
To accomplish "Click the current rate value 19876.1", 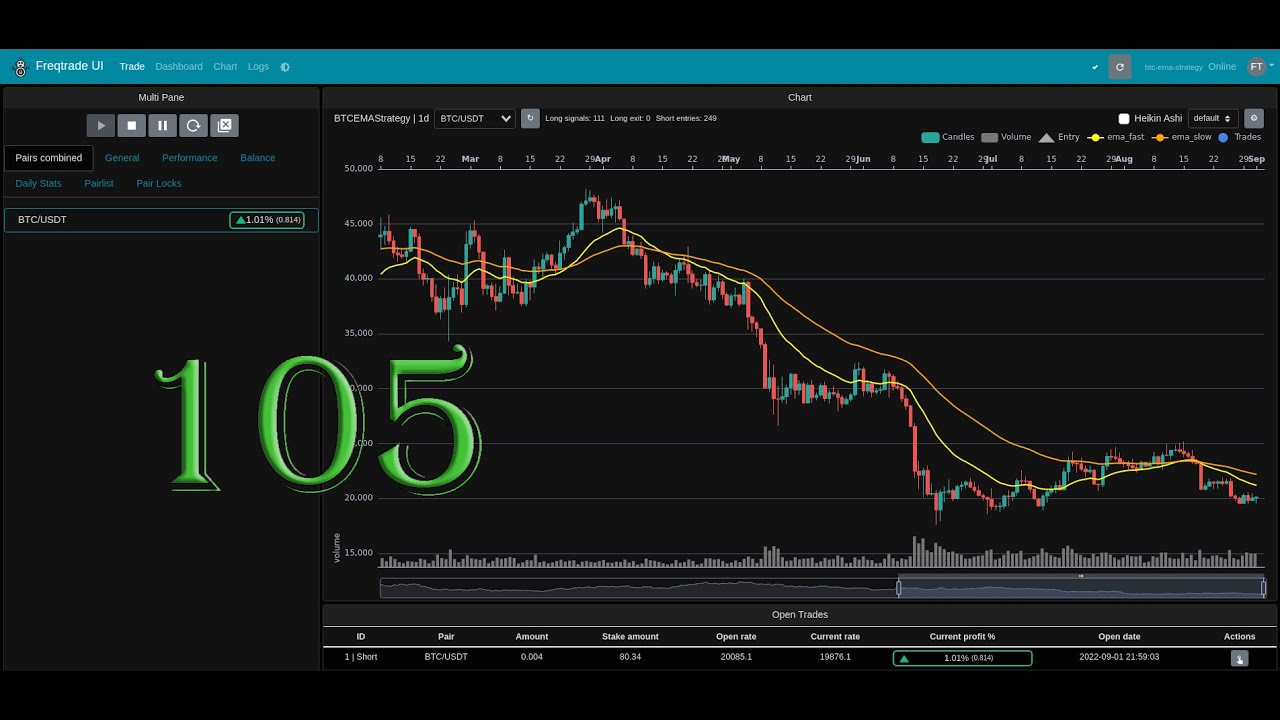I will tap(835, 657).
